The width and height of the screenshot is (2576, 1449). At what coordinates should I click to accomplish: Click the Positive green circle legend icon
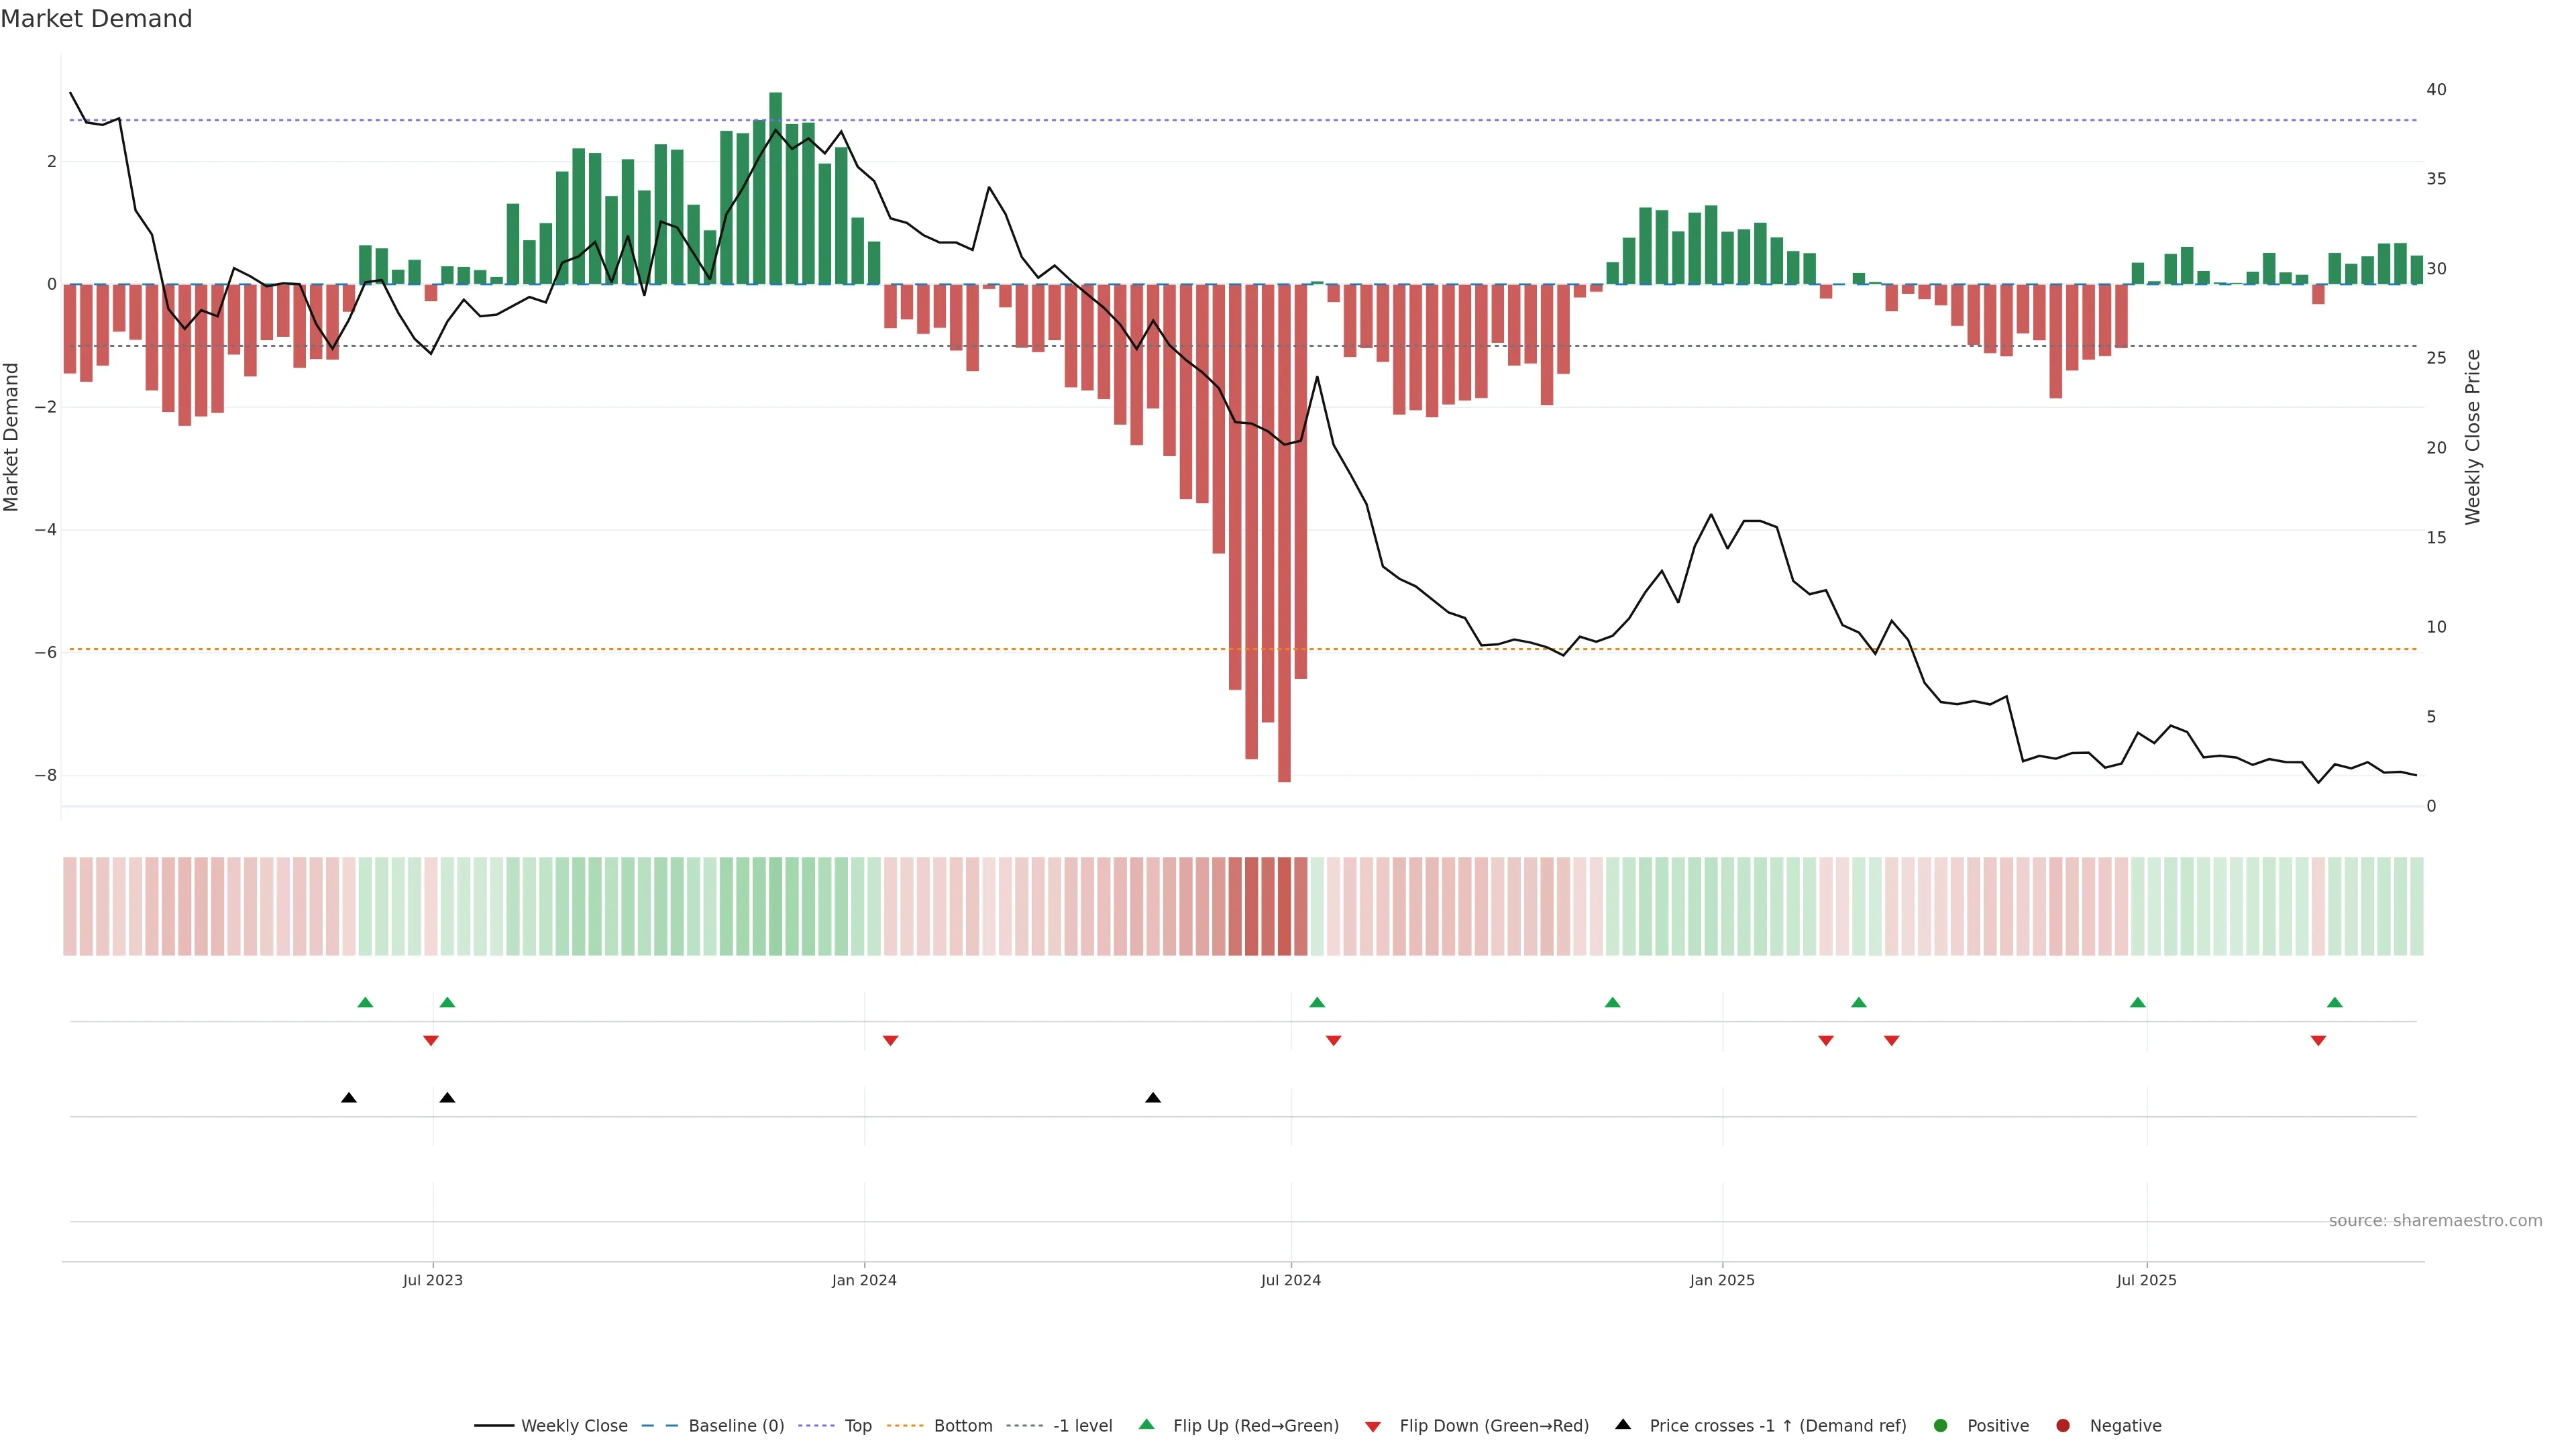coord(1941,1426)
